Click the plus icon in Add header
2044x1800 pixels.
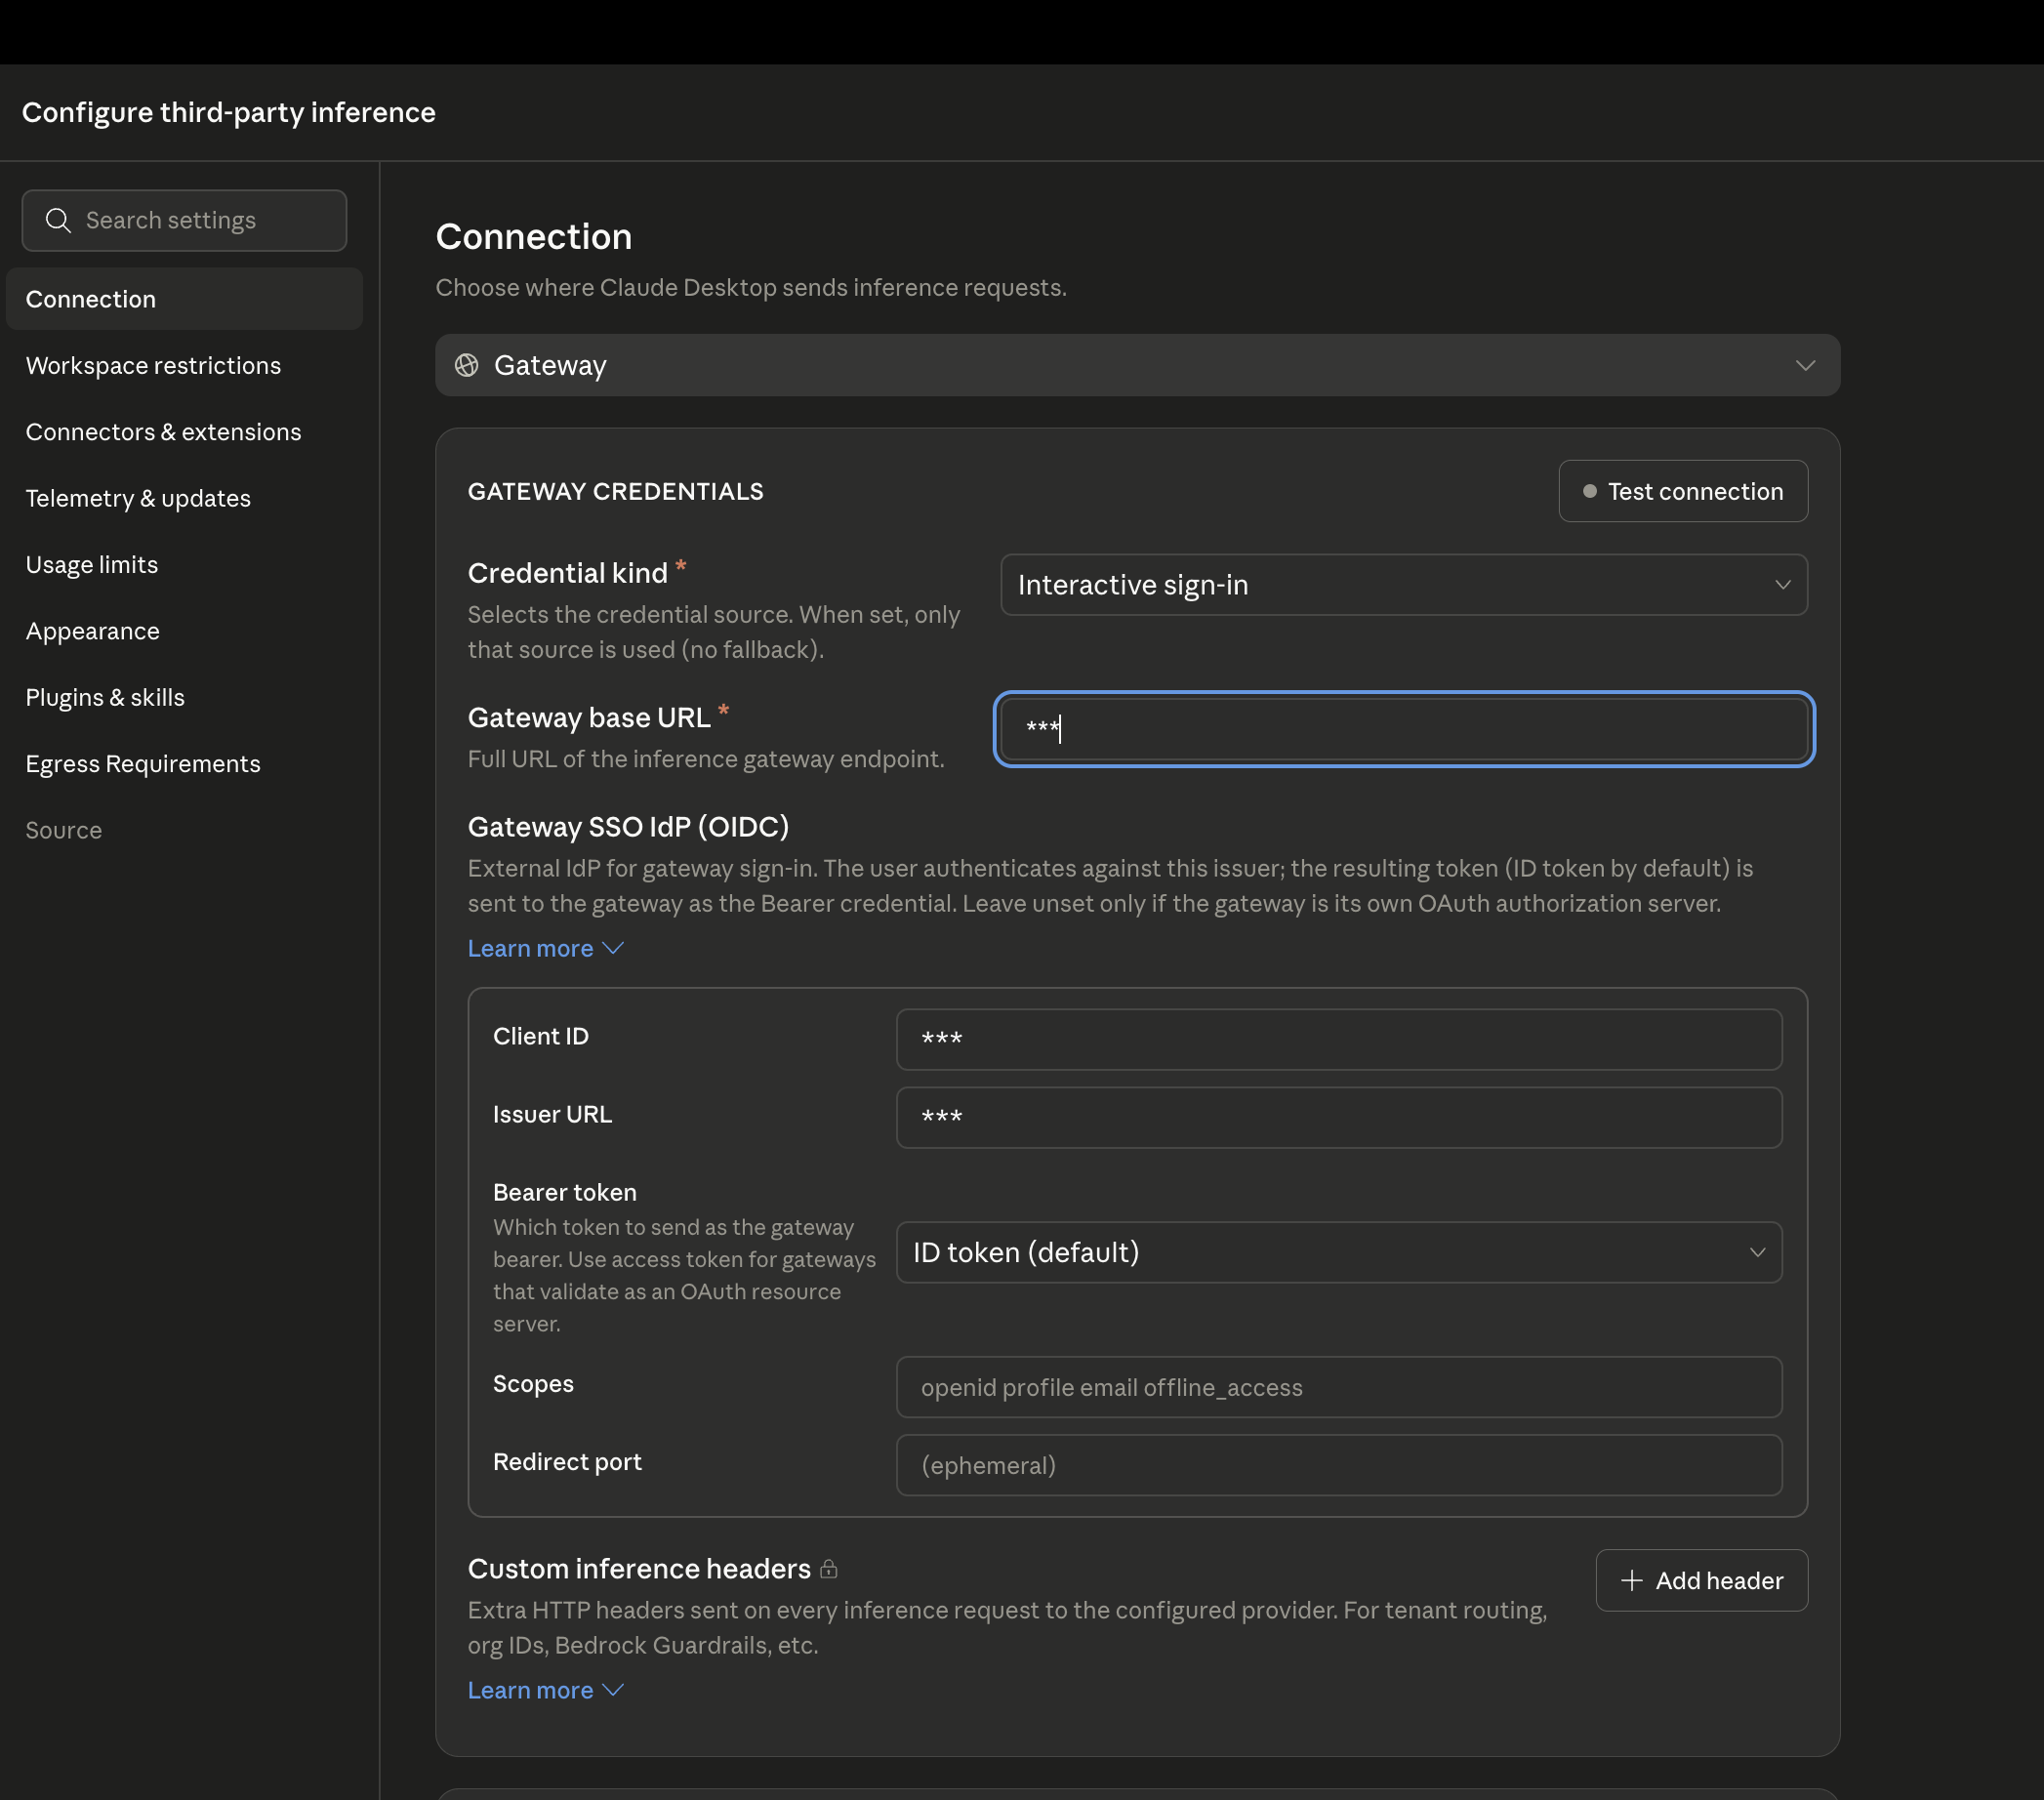coord(1631,1580)
